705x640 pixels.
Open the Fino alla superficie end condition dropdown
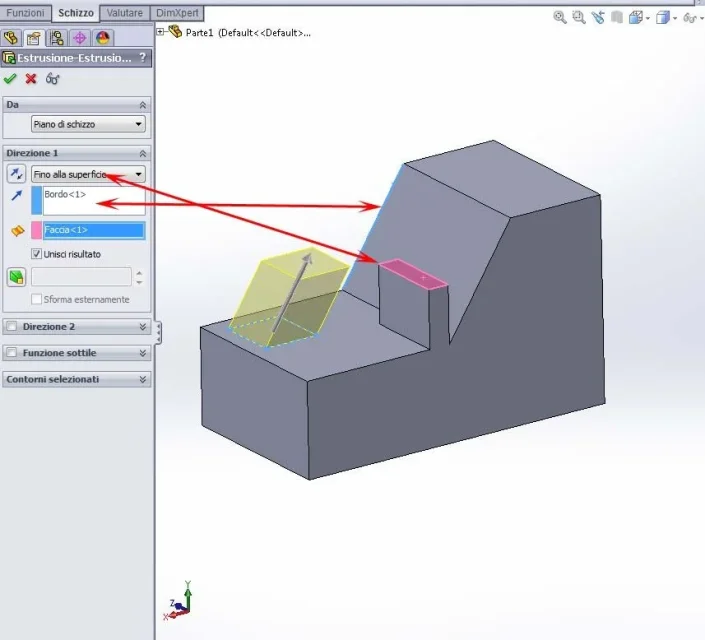[88, 174]
